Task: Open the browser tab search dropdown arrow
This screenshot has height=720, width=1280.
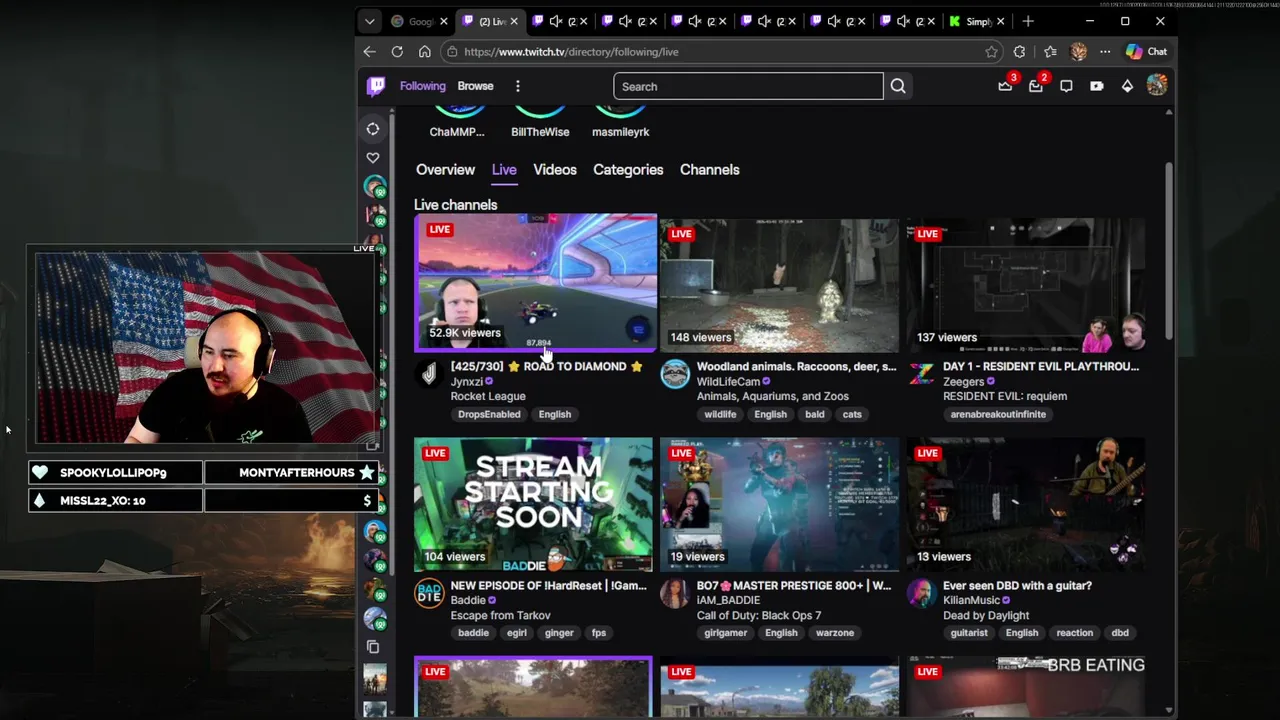Action: point(370,21)
